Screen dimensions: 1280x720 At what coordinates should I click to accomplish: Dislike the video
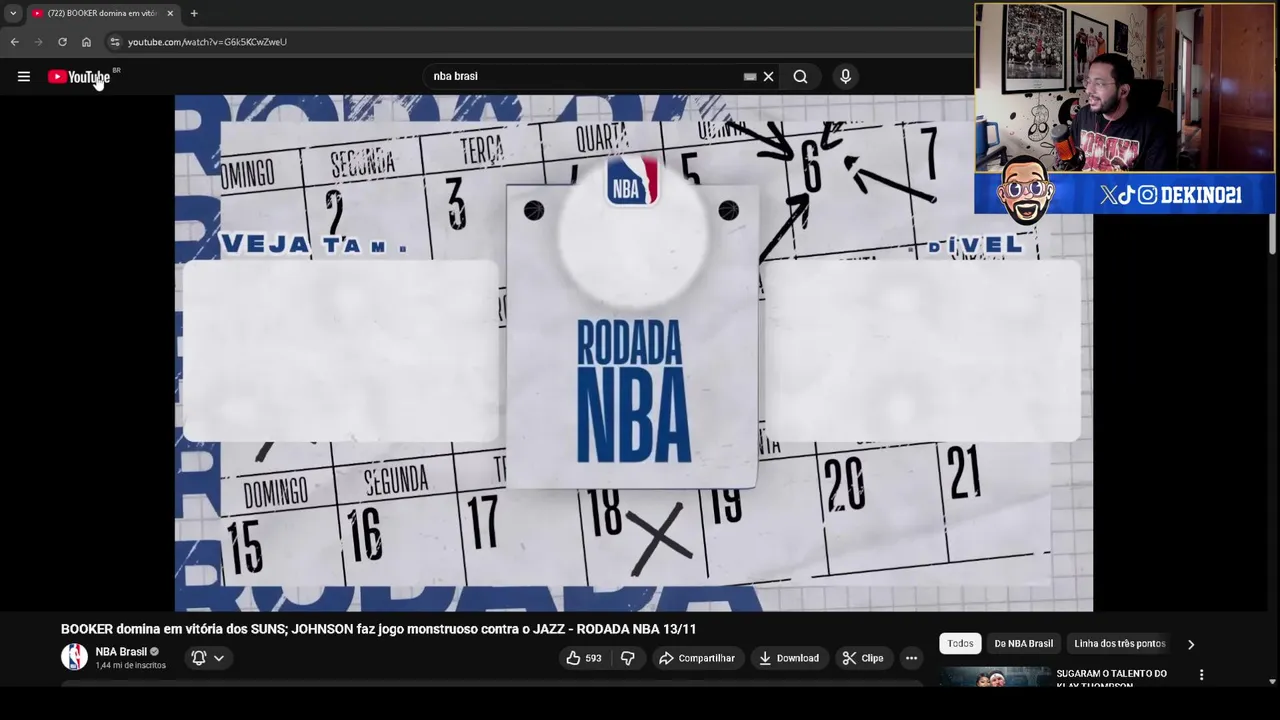[627, 658]
